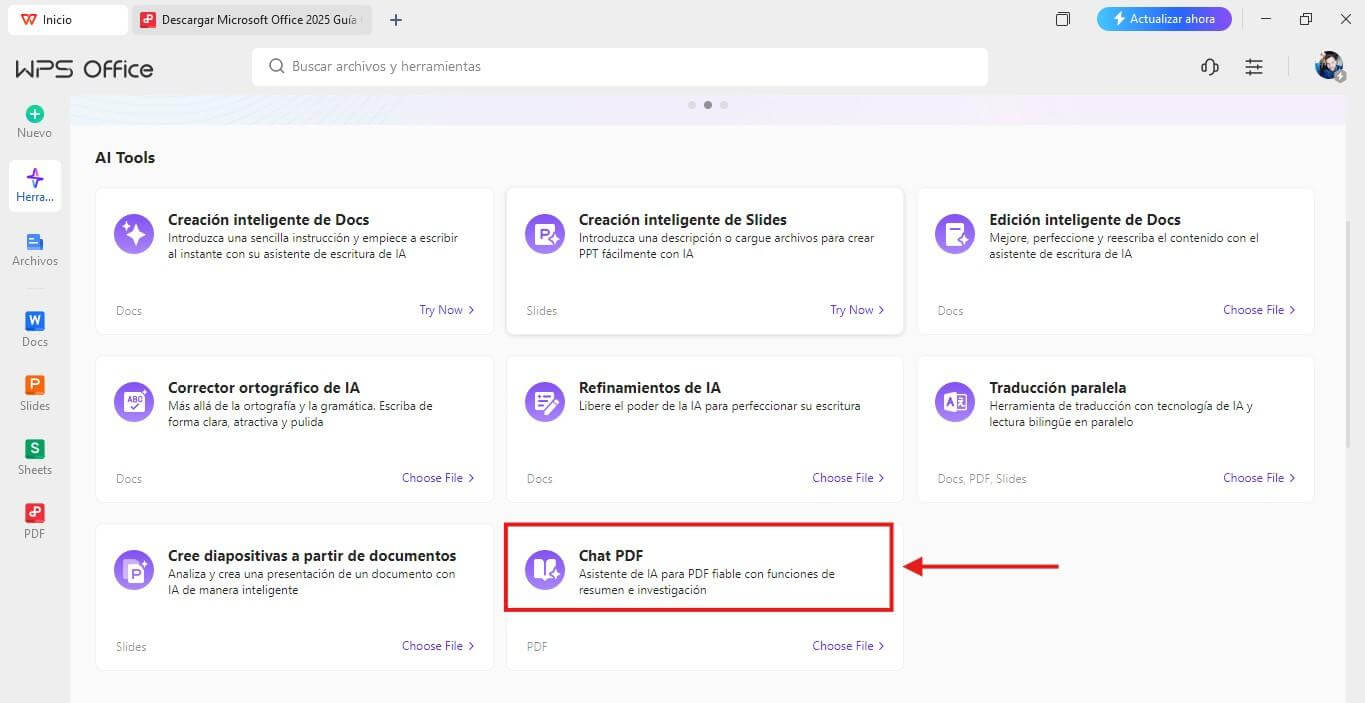Select the first carousel page dot
Image resolution: width=1365 pixels, height=703 pixels.
coord(692,105)
